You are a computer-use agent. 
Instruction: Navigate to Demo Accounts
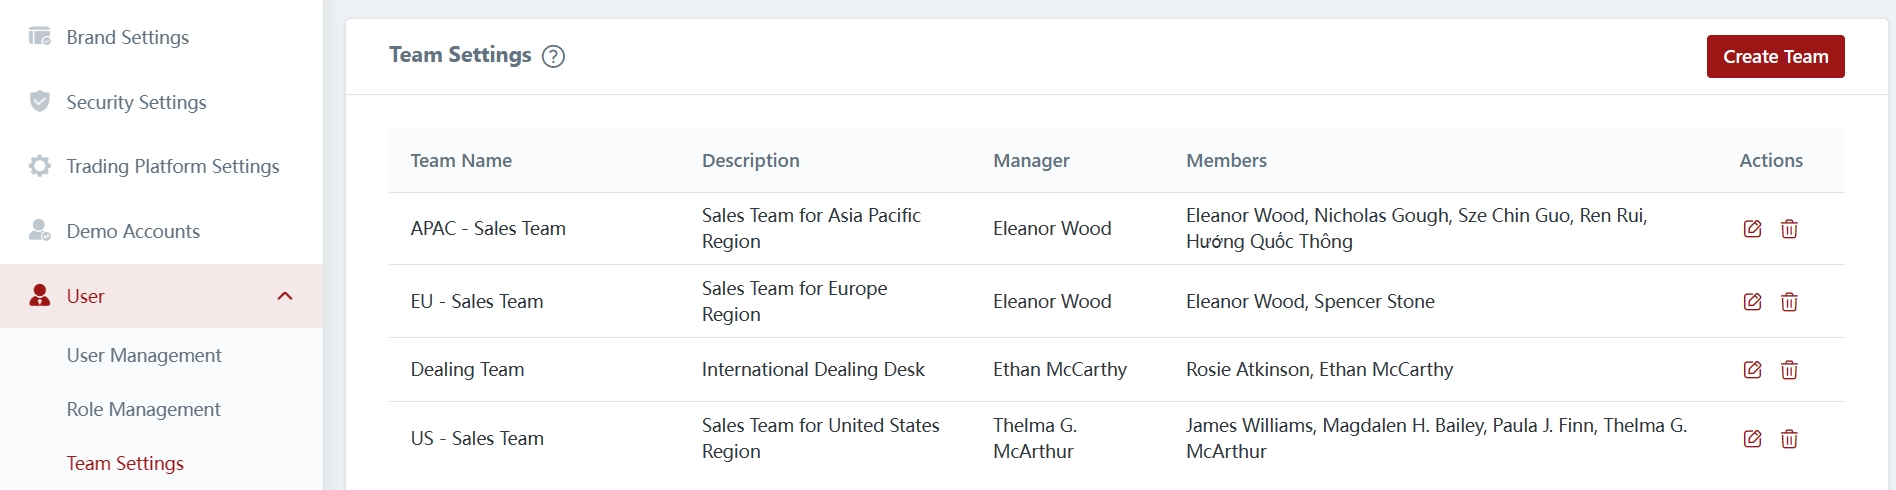pyautogui.click(x=133, y=232)
